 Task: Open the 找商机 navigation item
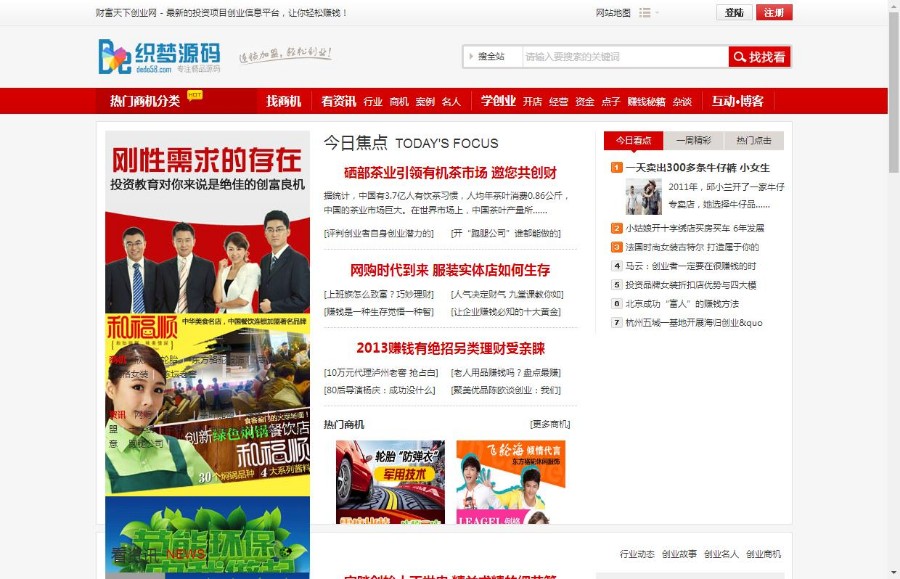point(284,102)
